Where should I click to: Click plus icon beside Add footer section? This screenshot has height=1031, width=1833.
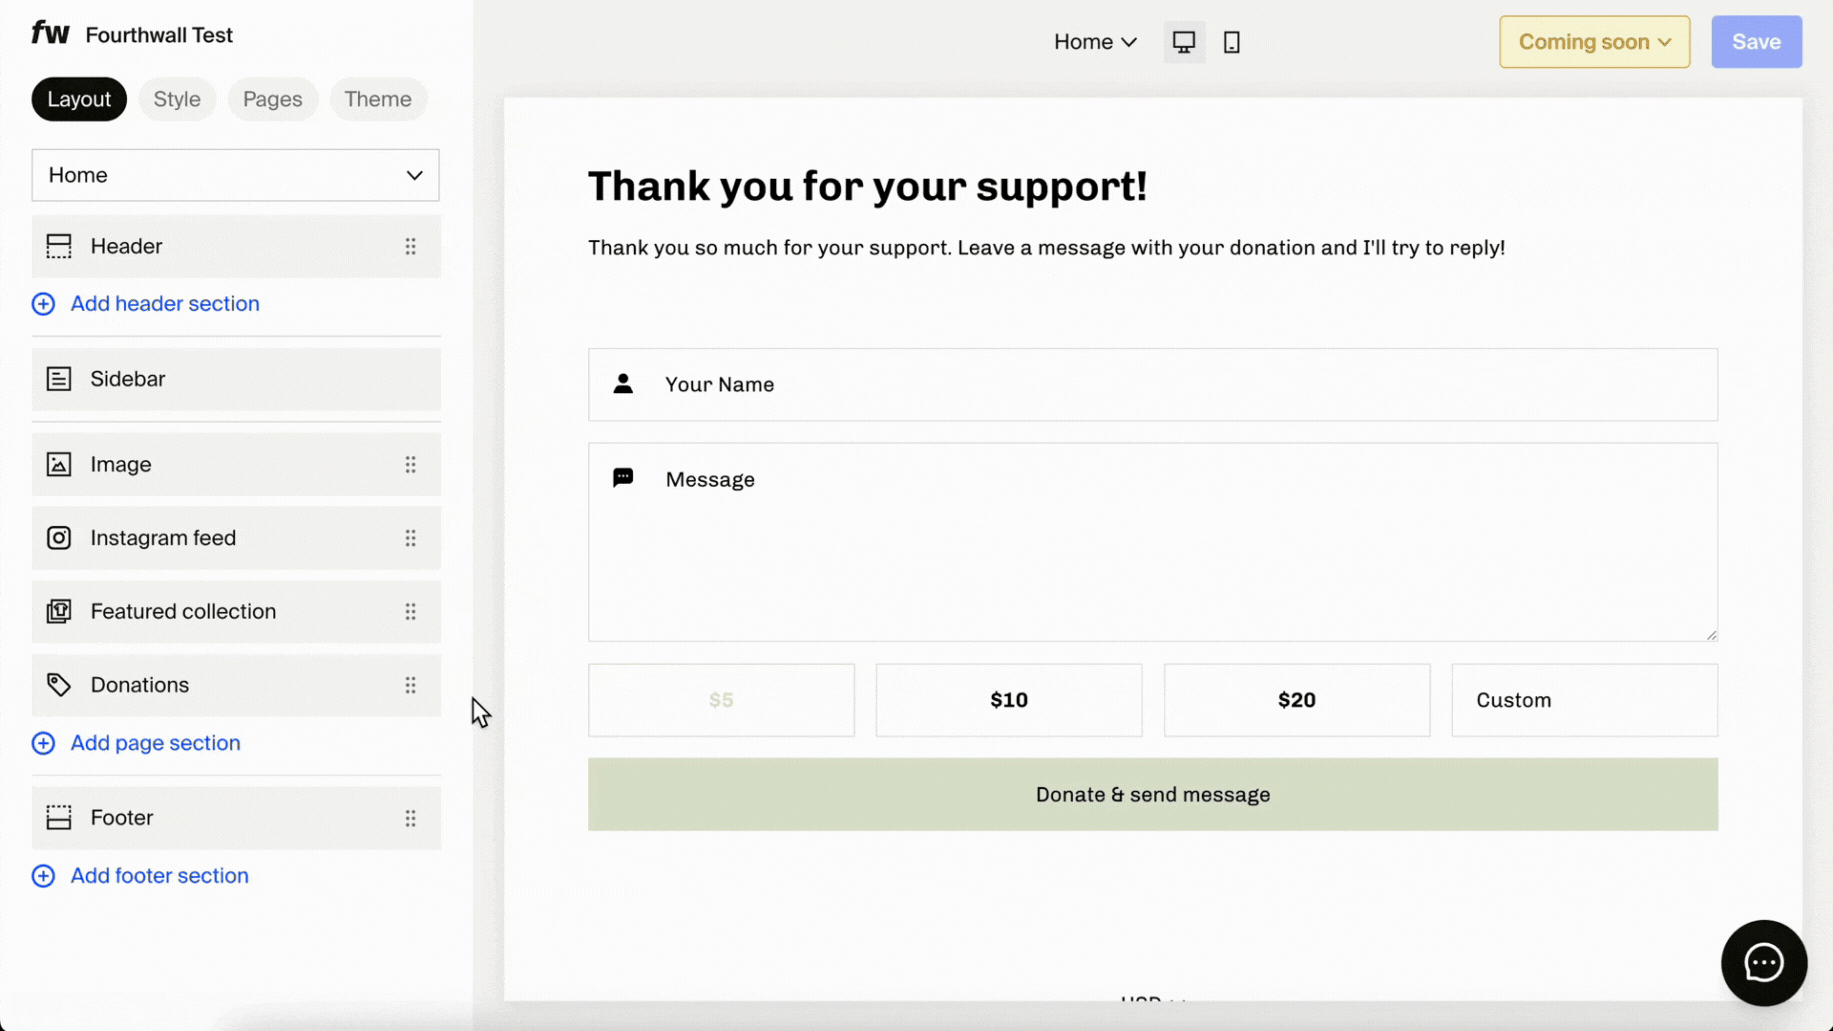tap(43, 876)
